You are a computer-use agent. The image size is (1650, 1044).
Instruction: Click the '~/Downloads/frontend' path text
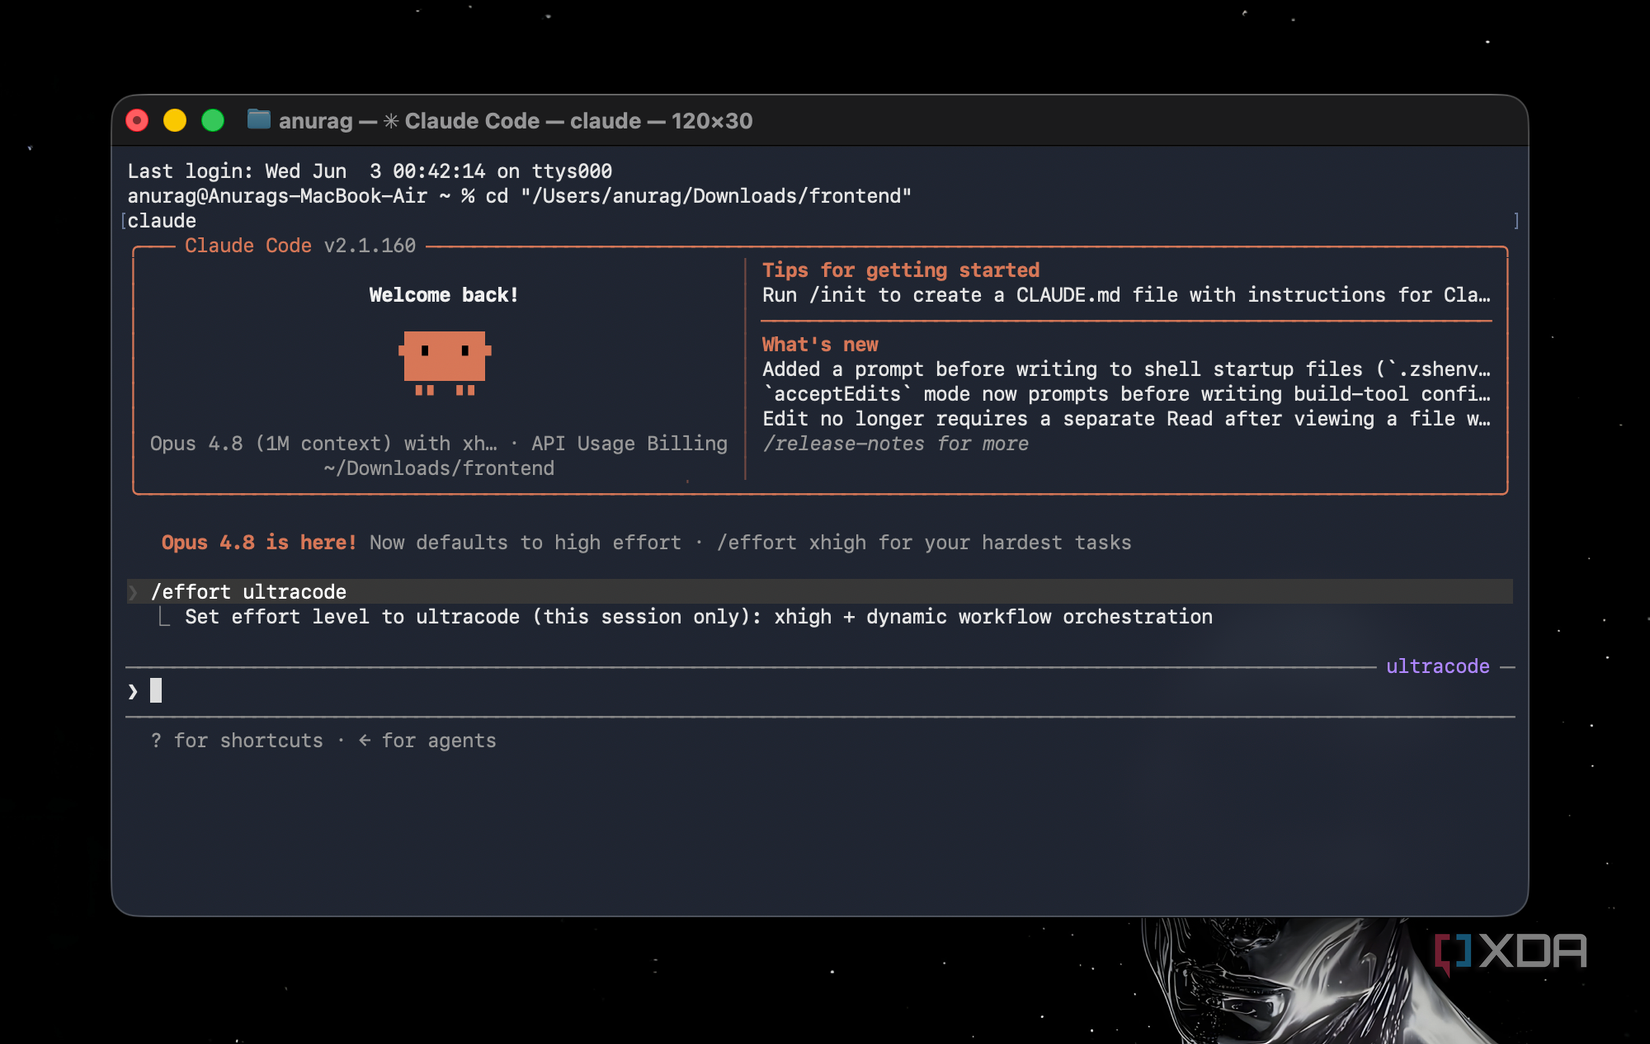439,468
